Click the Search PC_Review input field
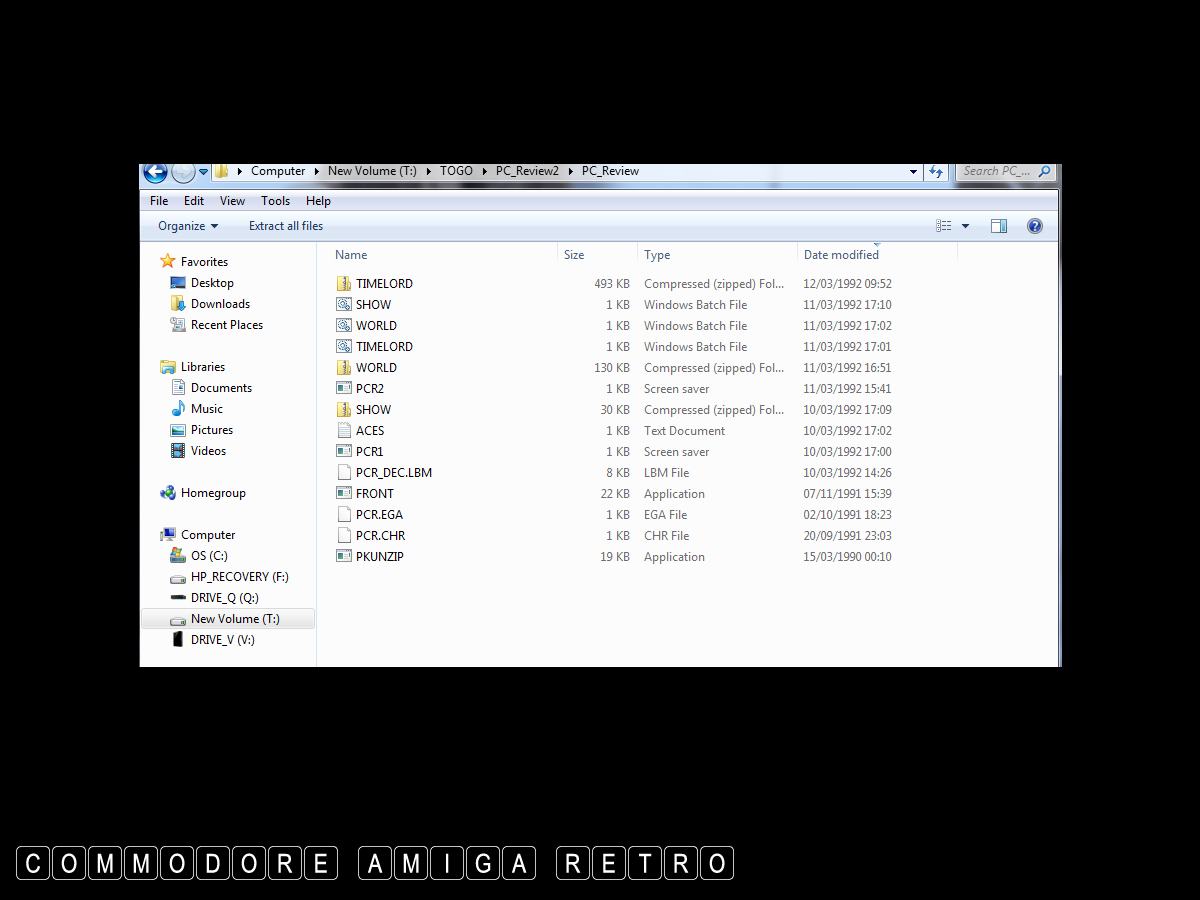The image size is (1200, 900). pyautogui.click(x=996, y=171)
